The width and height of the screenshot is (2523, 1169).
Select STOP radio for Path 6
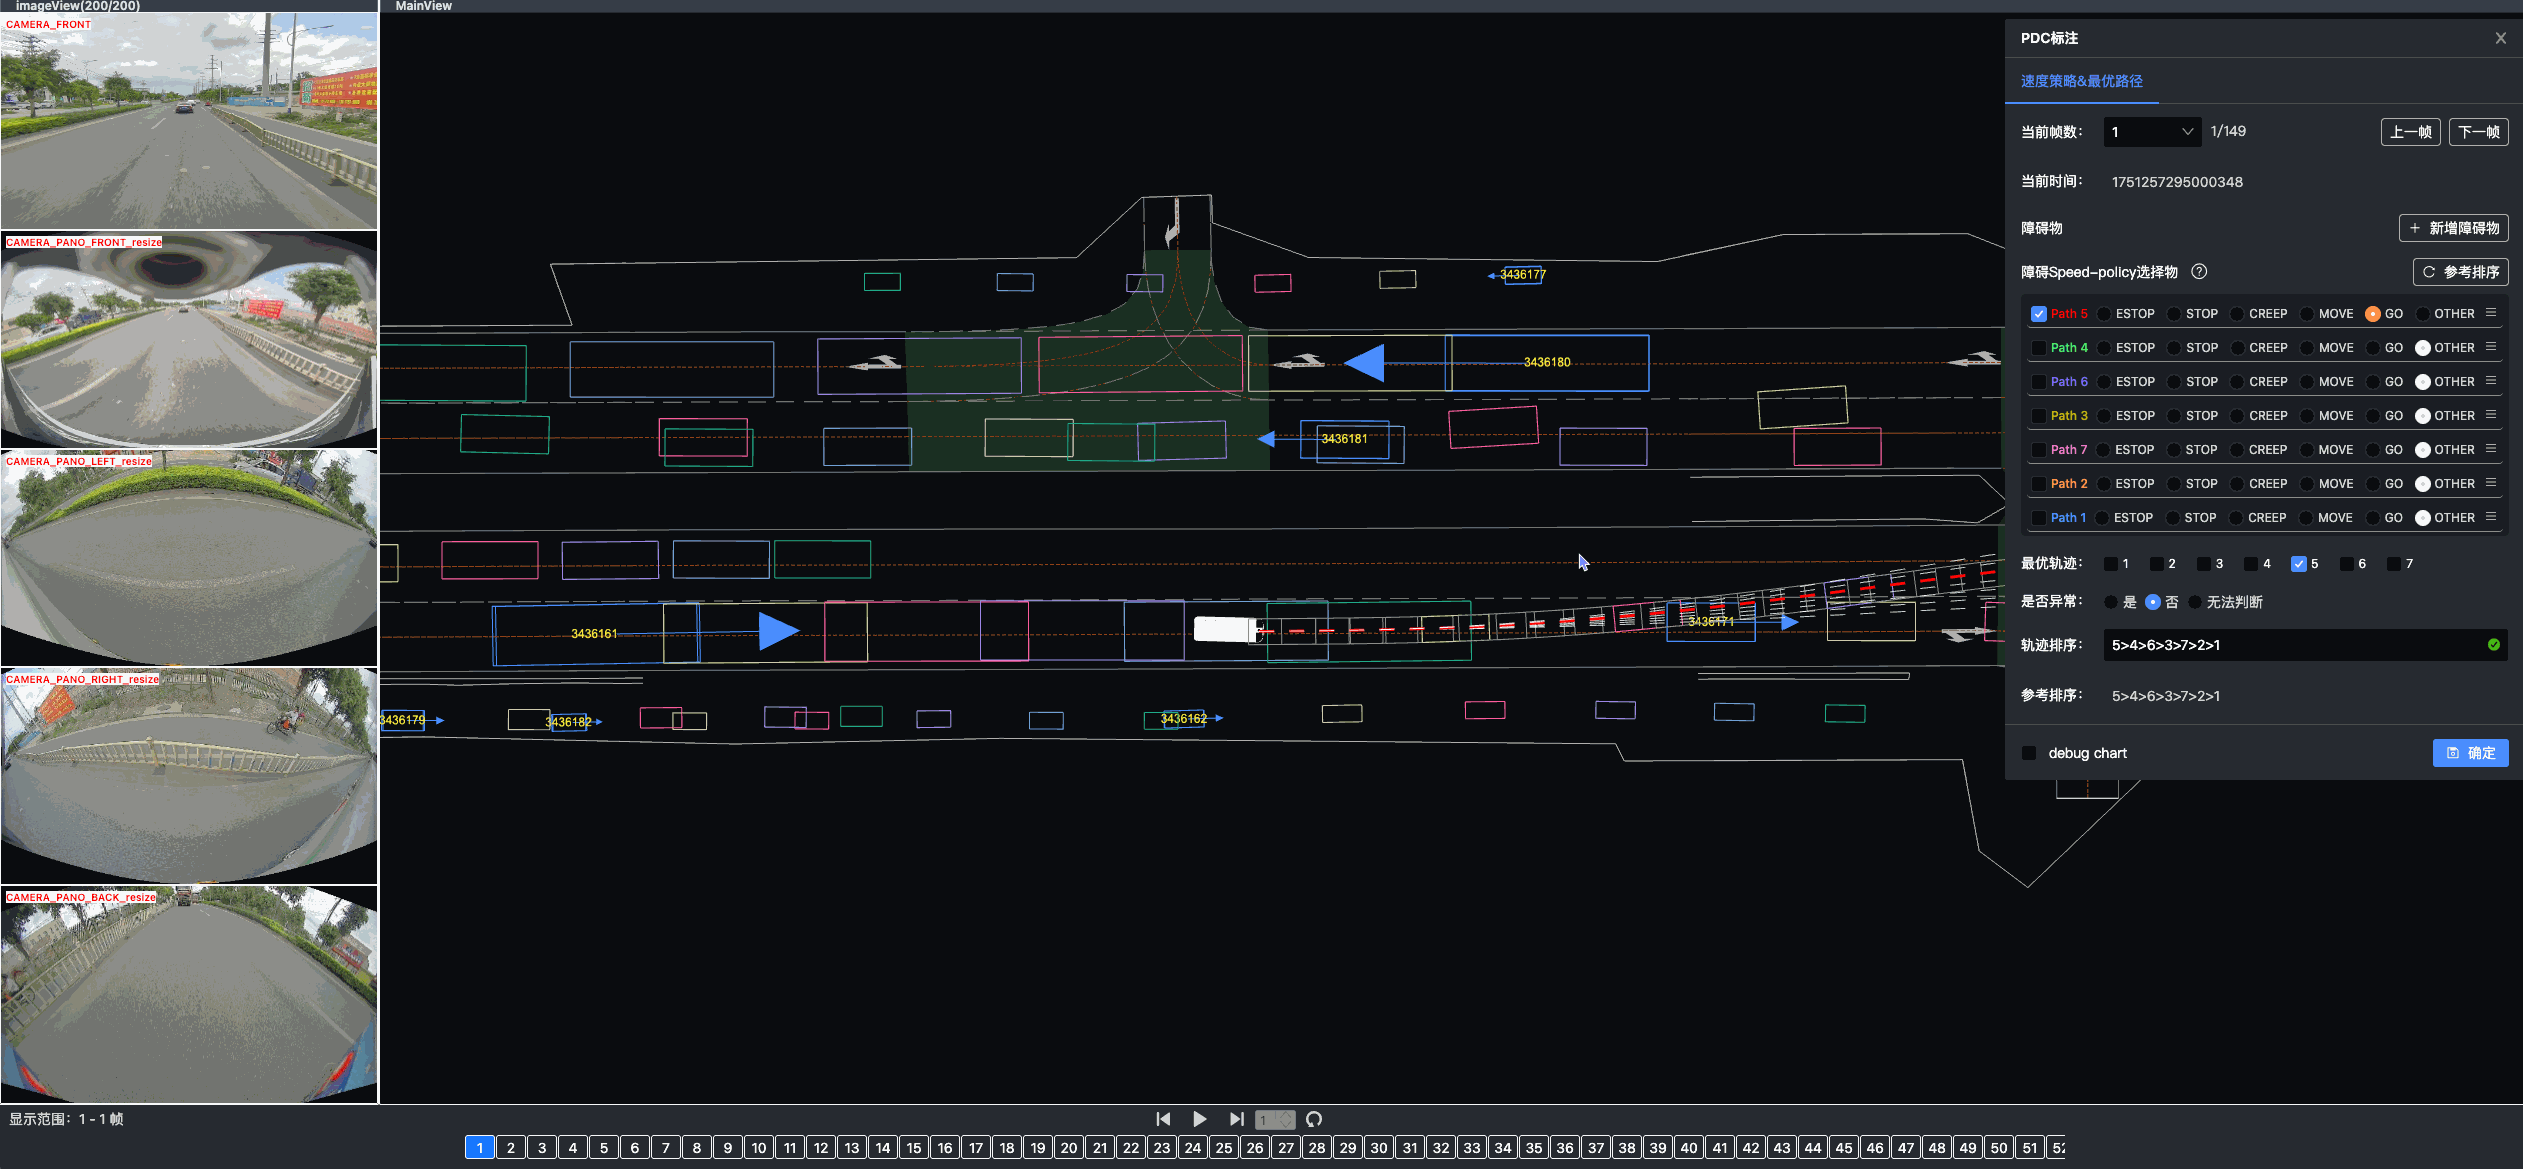coord(2174,382)
